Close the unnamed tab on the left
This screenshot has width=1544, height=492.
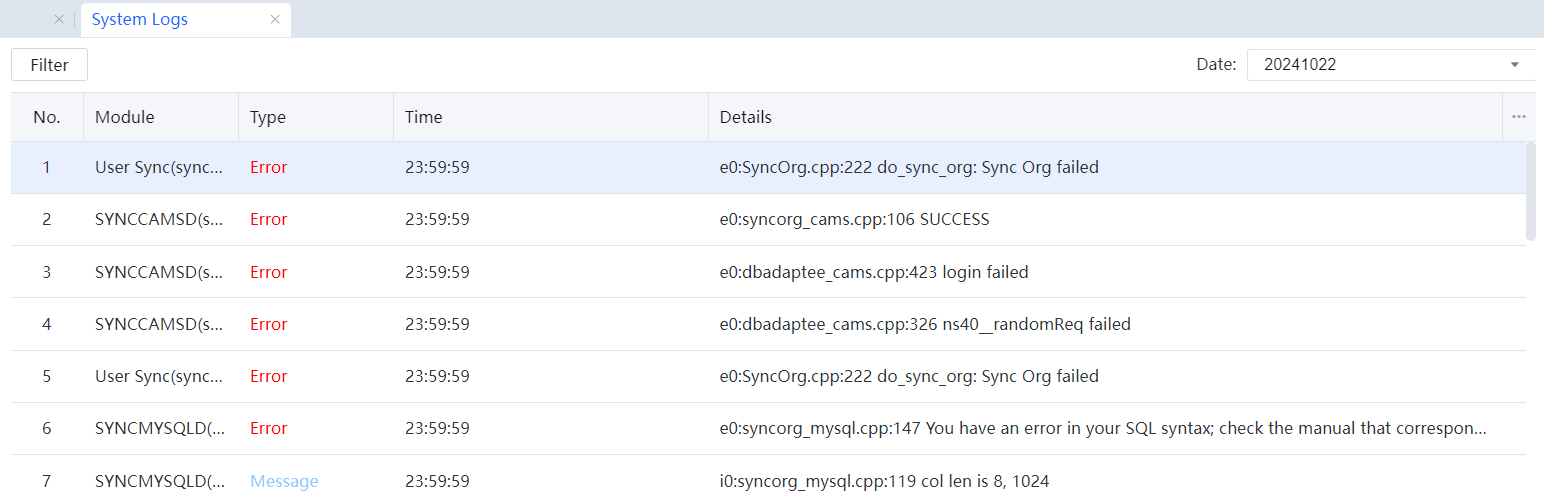58,20
